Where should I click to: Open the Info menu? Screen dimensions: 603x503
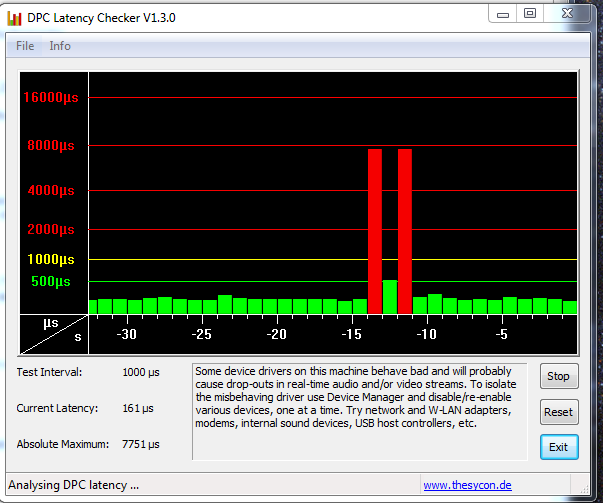60,46
